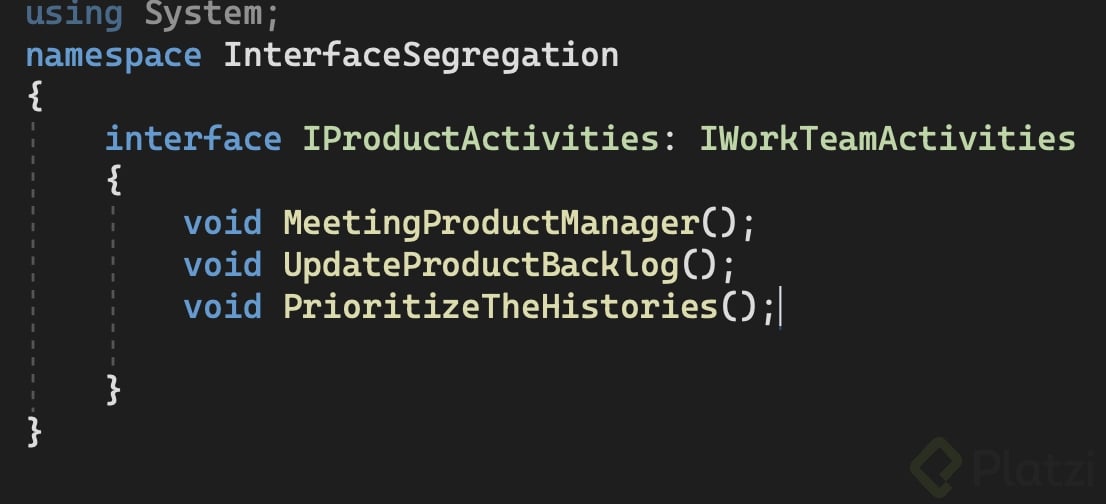The image size is (1106, 504).
Task: Click the InterfaceSegregation namespace name
Action: [421, 53]
